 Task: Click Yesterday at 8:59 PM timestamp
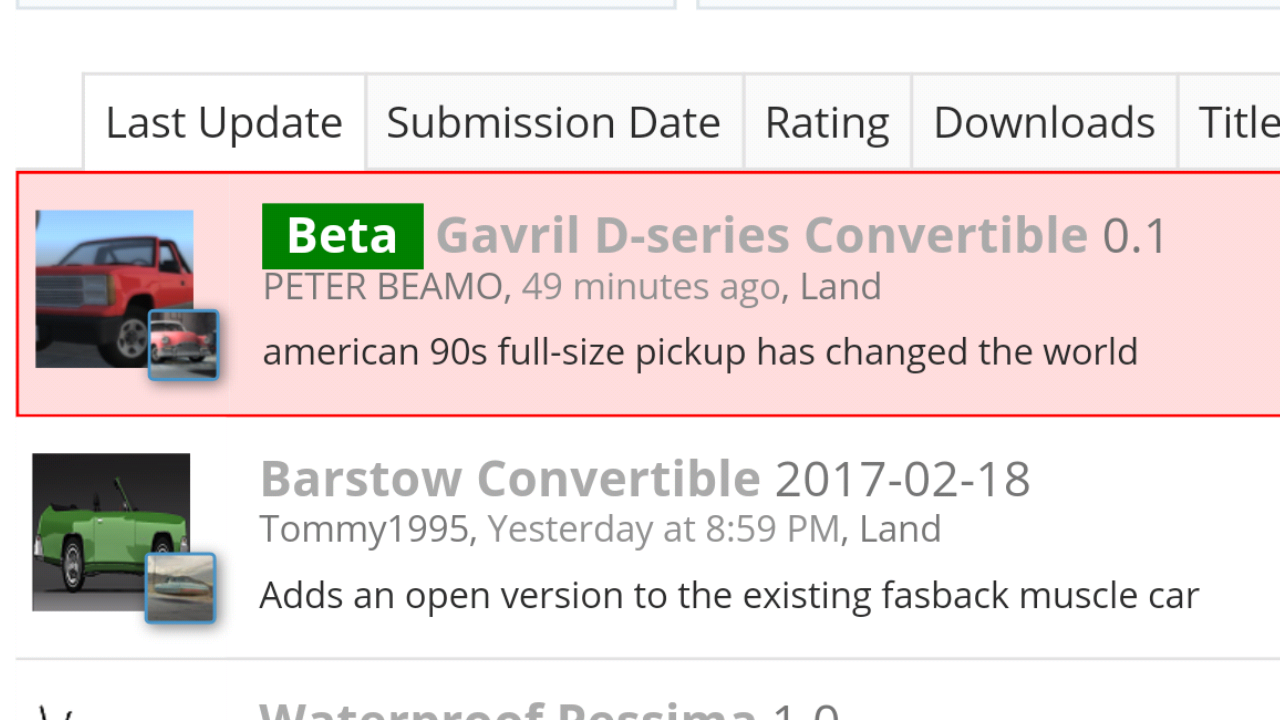pos(664,529)
